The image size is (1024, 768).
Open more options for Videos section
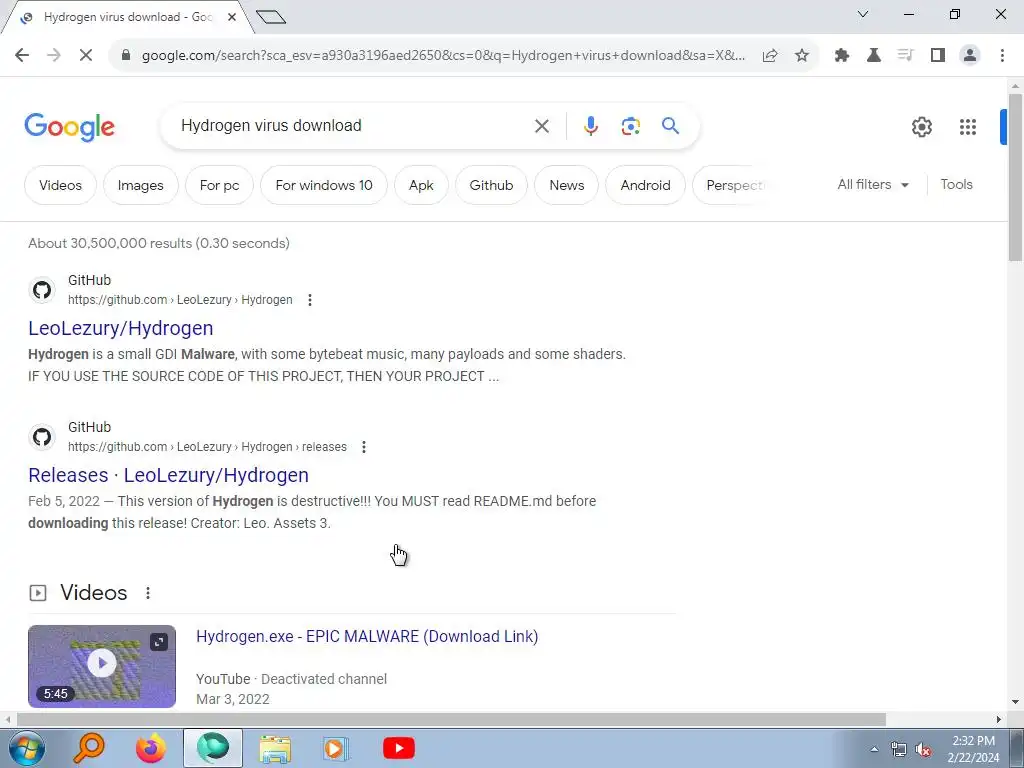(x=148, y=592)
